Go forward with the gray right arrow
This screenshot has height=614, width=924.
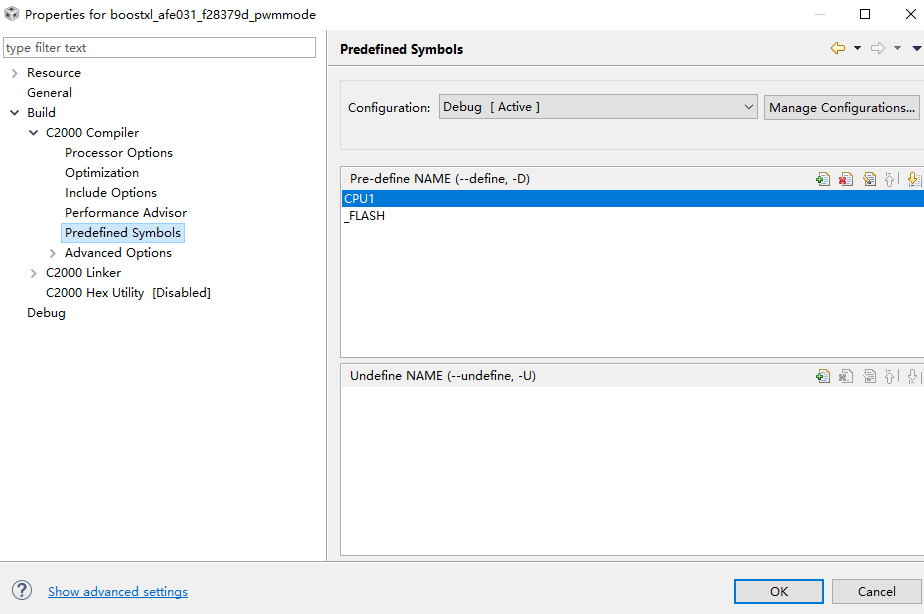click(878, 48)
